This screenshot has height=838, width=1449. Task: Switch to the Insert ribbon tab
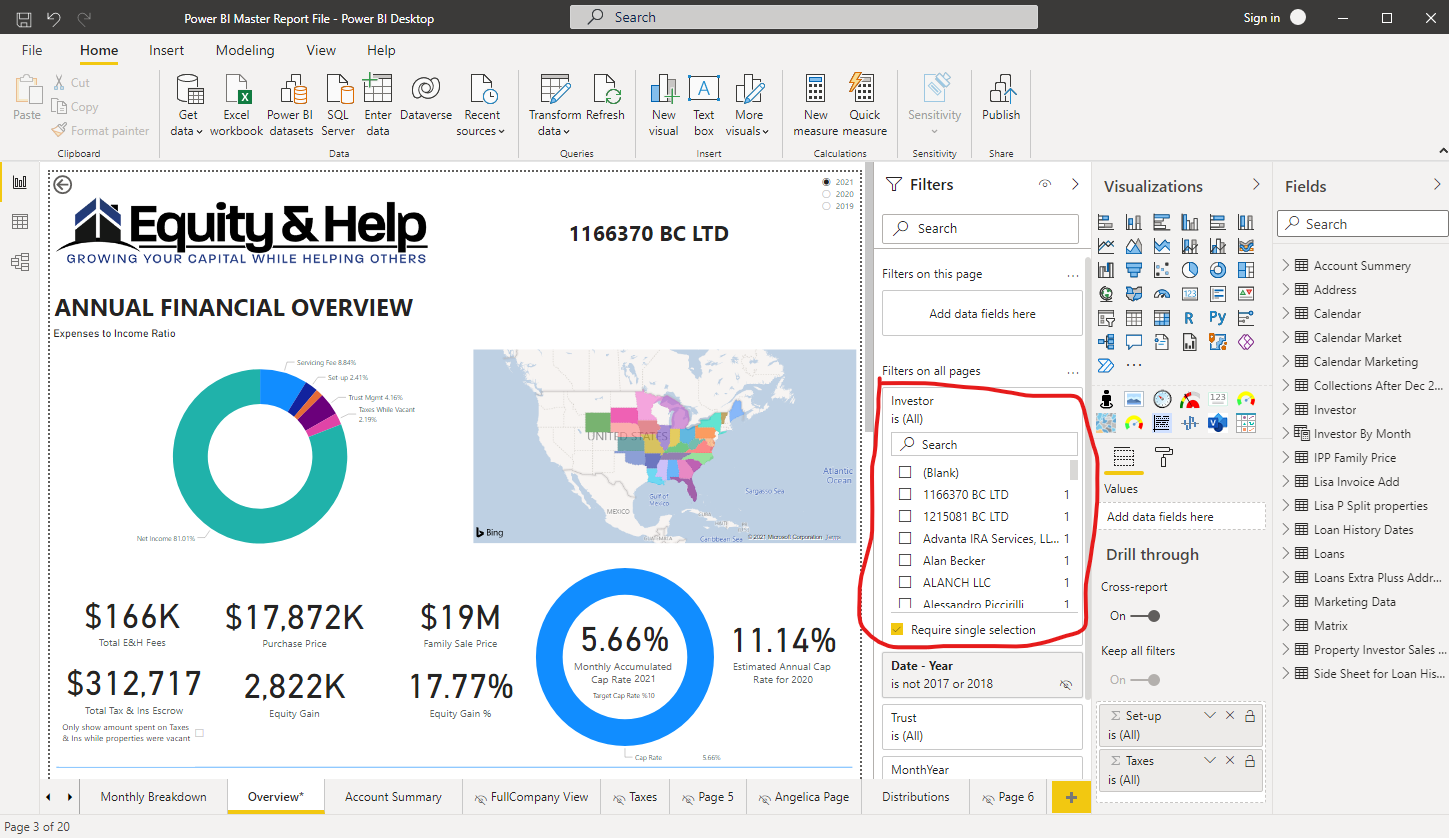166,50
